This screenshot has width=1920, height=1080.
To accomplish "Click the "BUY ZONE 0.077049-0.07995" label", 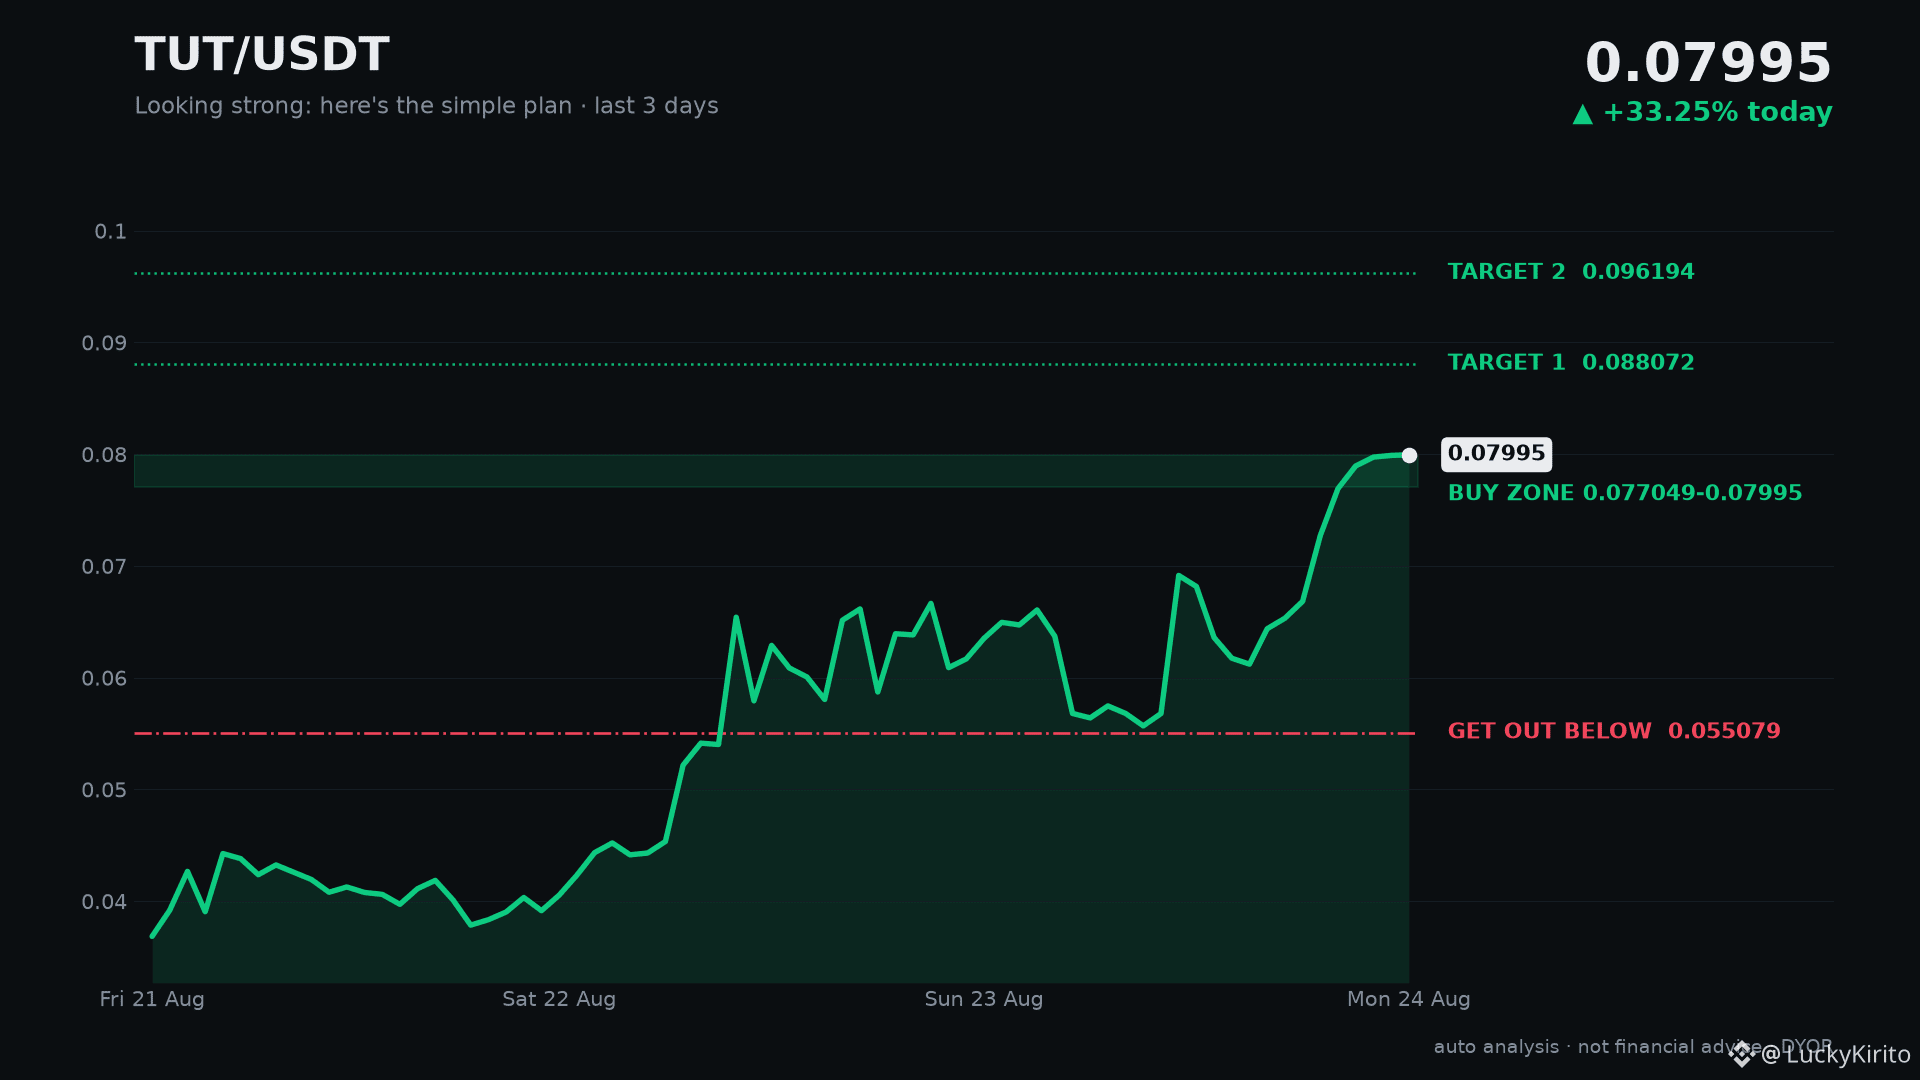I will [1625, 493].
